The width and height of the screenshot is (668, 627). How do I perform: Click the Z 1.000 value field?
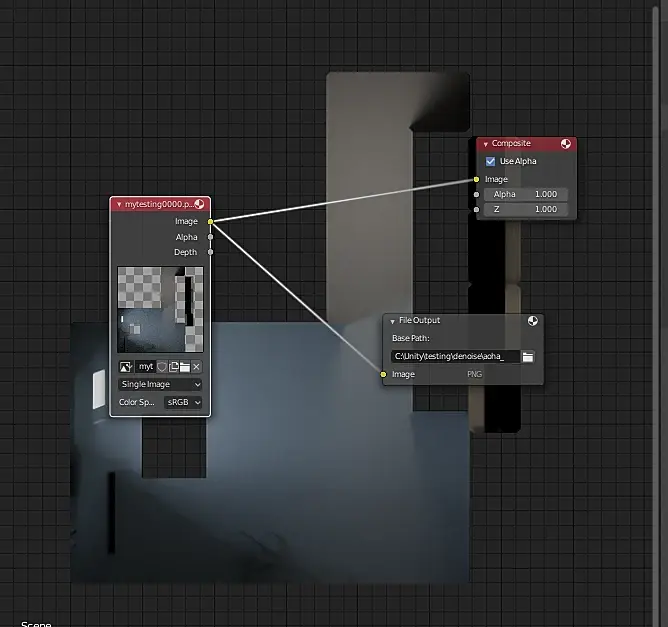(x=526, y=209)
